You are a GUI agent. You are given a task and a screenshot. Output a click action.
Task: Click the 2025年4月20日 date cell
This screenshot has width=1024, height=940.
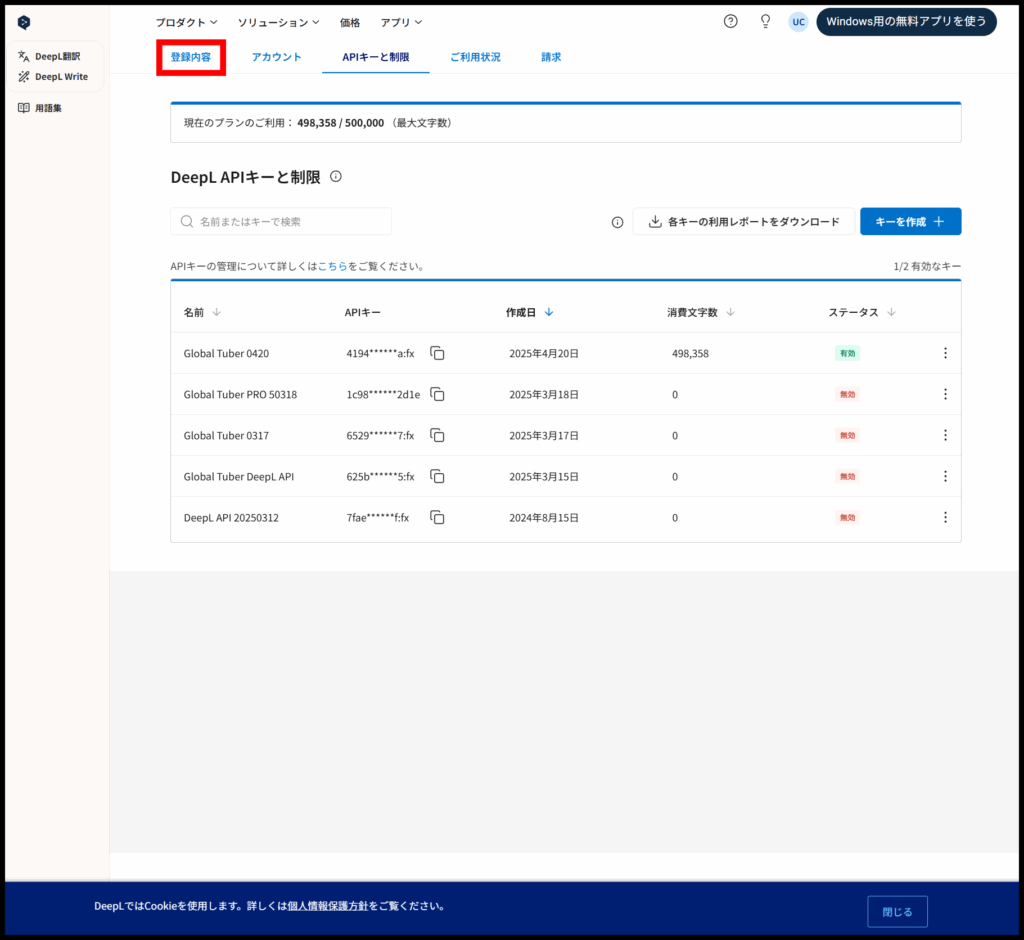tap(544, 353)
